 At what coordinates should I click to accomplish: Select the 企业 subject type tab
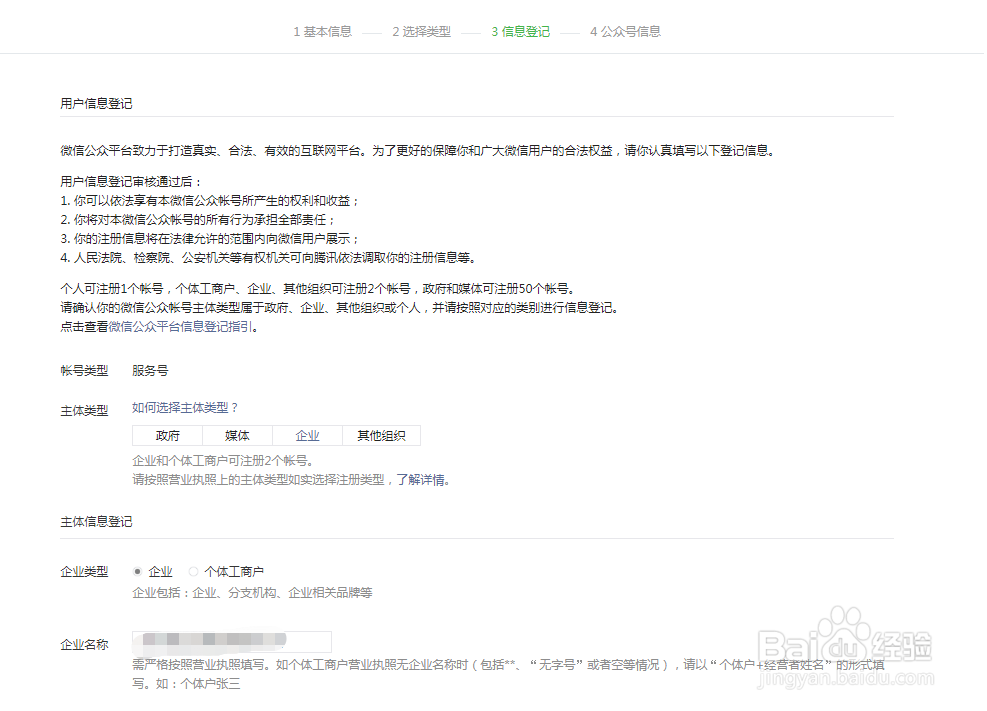pos(309,435)
